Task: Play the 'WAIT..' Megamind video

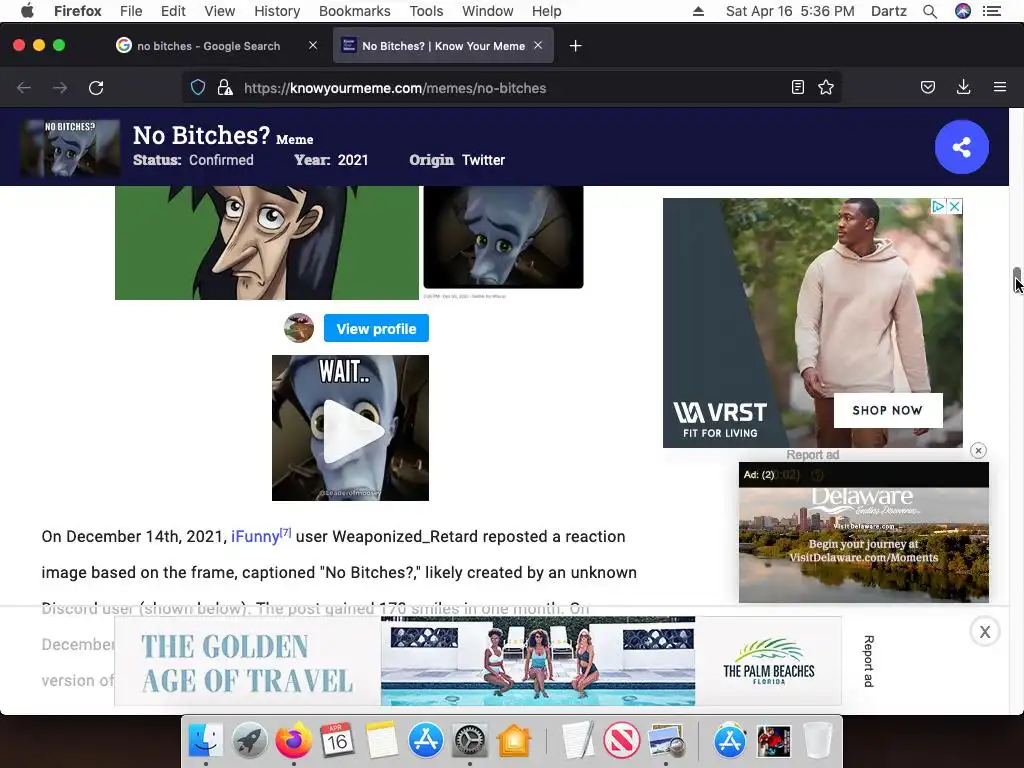Action: click(351, 428)
